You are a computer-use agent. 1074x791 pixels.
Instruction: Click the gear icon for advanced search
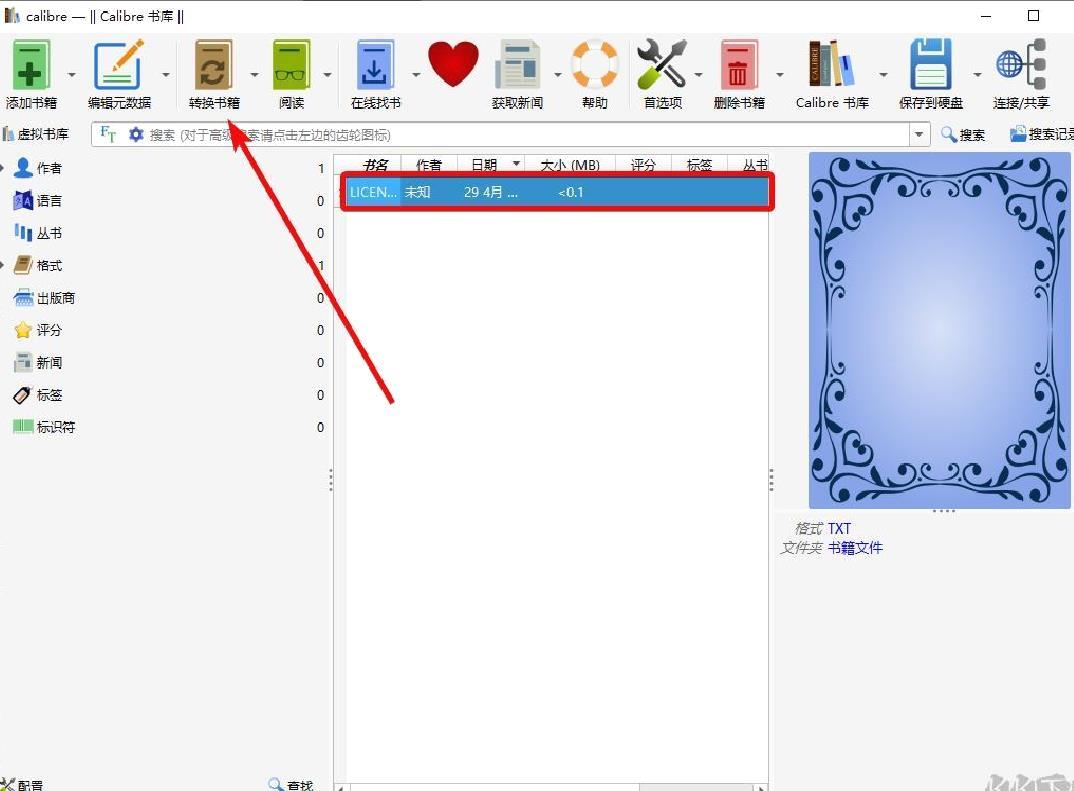pyautogui.click(x=136, y=134)
